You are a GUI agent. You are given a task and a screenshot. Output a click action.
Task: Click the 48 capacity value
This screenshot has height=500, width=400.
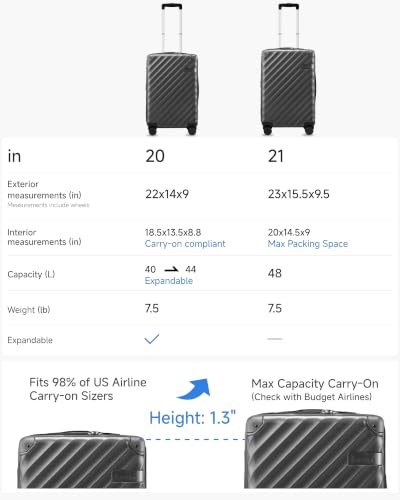click(x=275, y=273)
